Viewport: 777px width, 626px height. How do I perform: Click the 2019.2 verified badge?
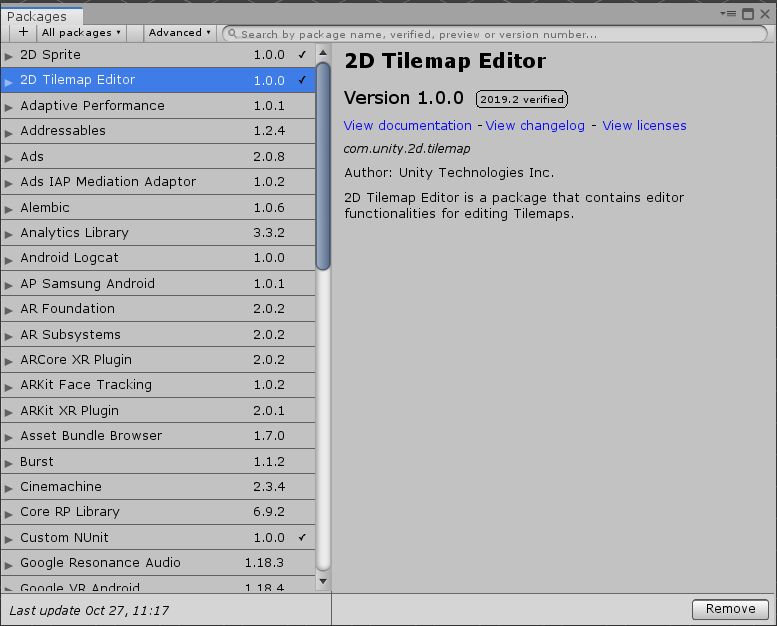click(x=522, y=99)
